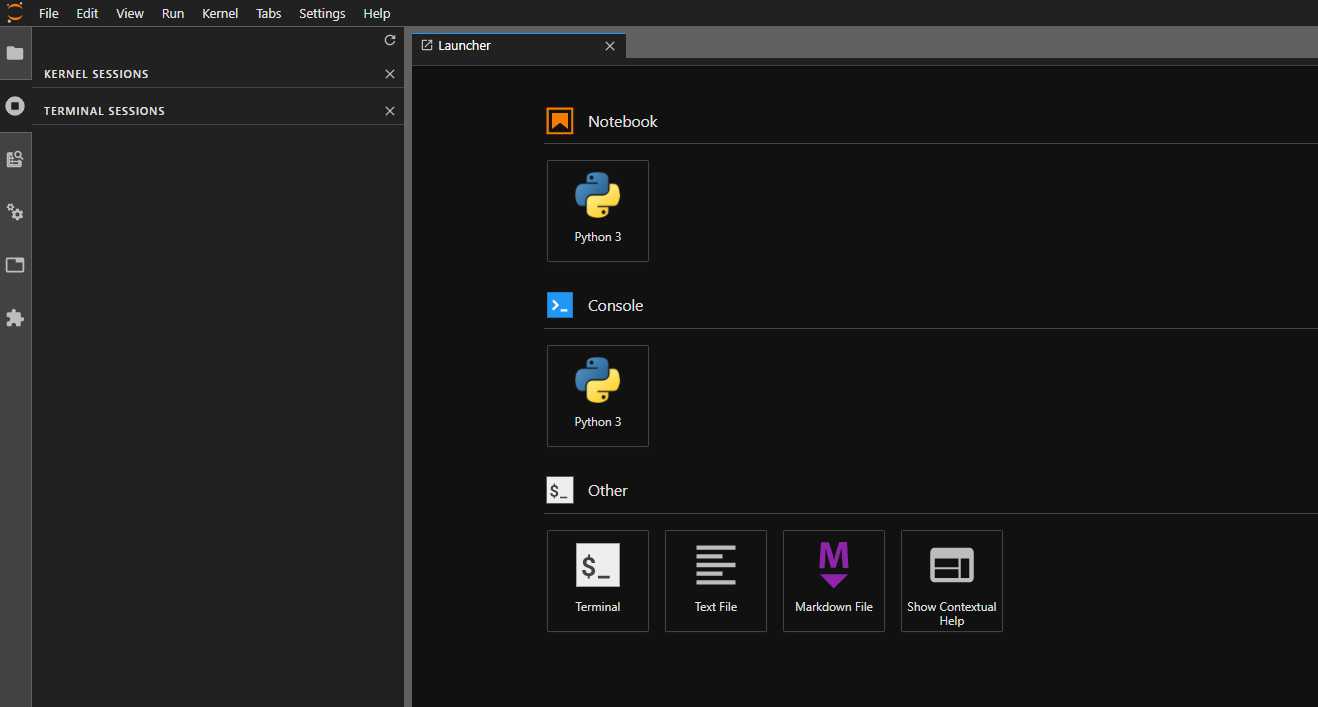Close the Launcher tab
This screenshot has height=707, width=1318.
click(610, 46)
